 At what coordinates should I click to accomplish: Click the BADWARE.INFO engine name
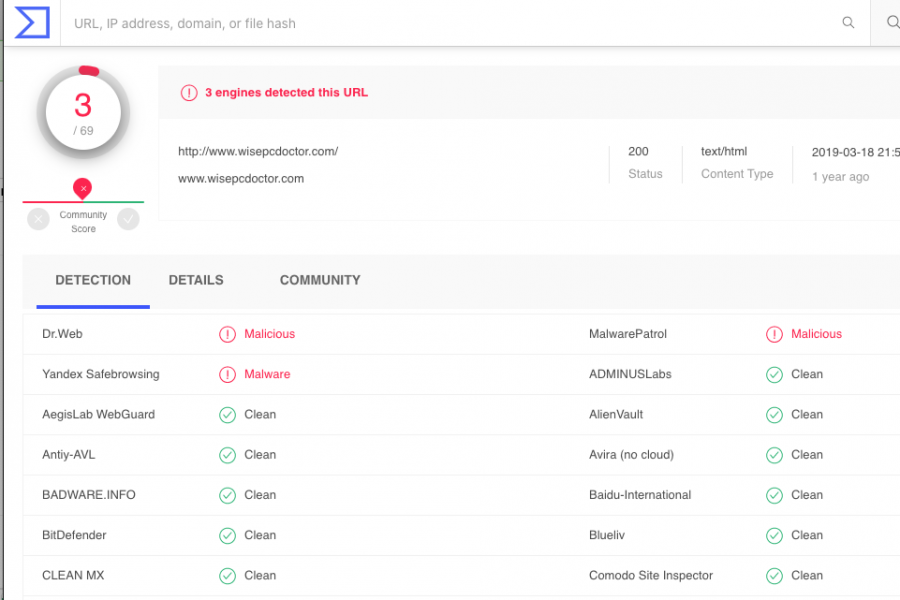pyautogui.click(x=88, y=495)
